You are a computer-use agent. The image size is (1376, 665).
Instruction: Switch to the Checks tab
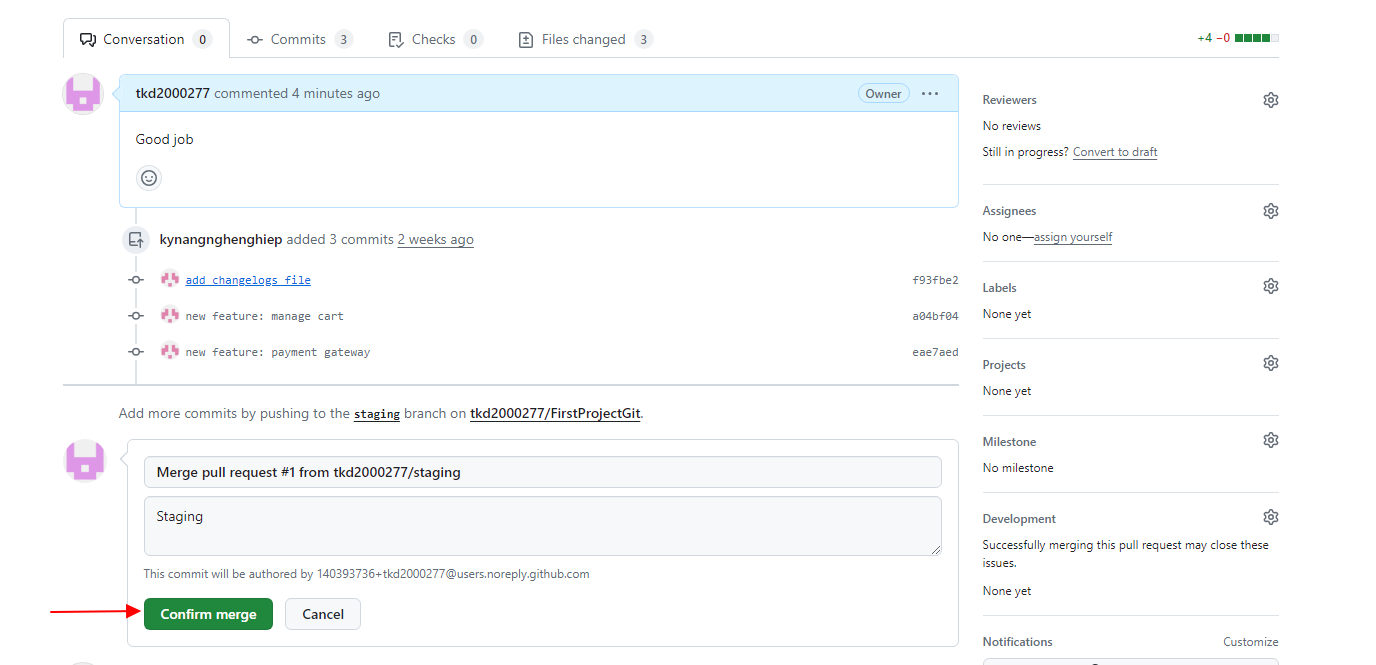[x=434, y=40]
